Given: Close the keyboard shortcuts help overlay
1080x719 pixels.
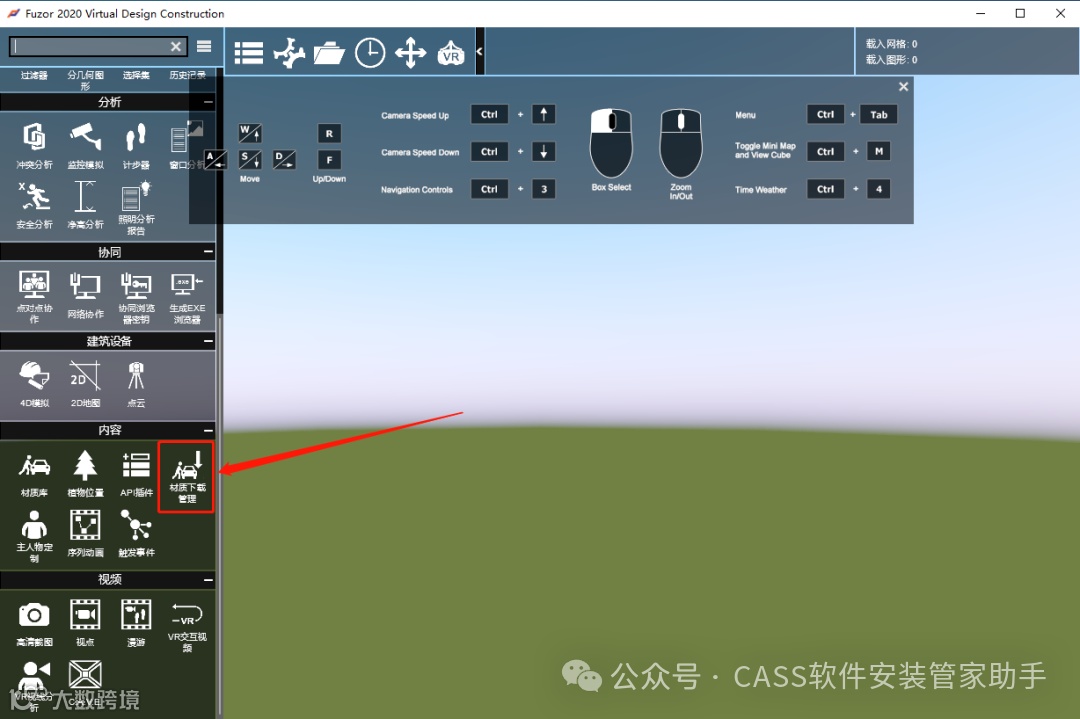Looking at the screenshot, I should [x=904, y=87].
